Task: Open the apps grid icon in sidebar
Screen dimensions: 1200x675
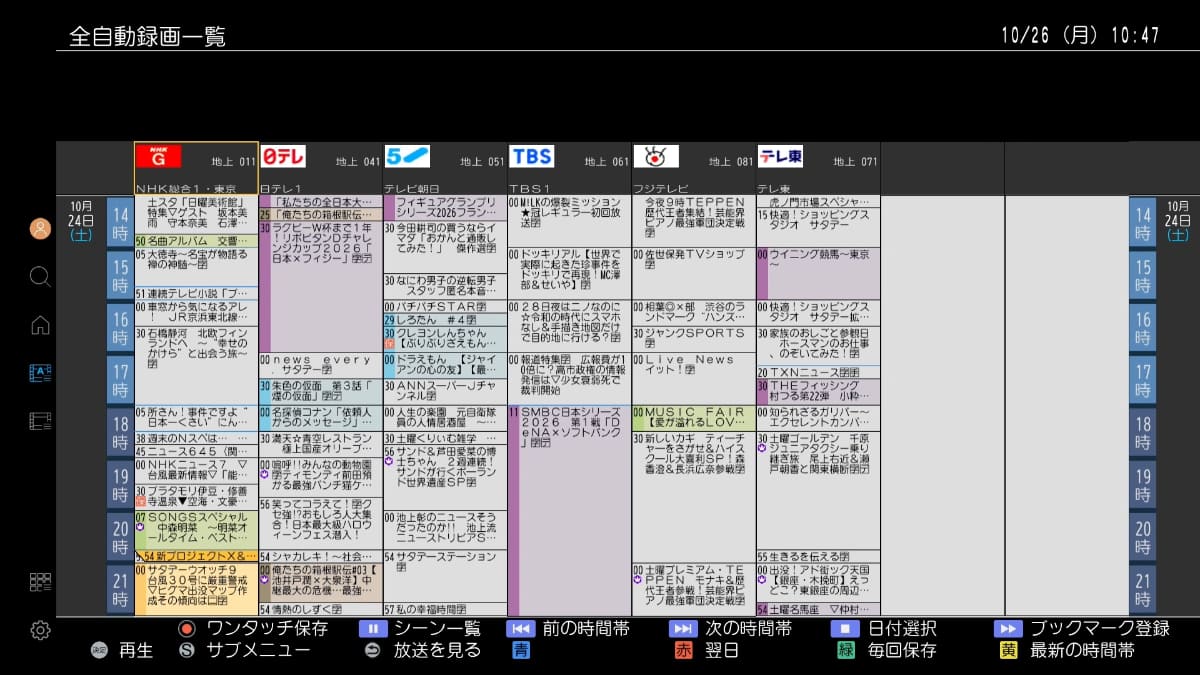Action: [40, 582]
